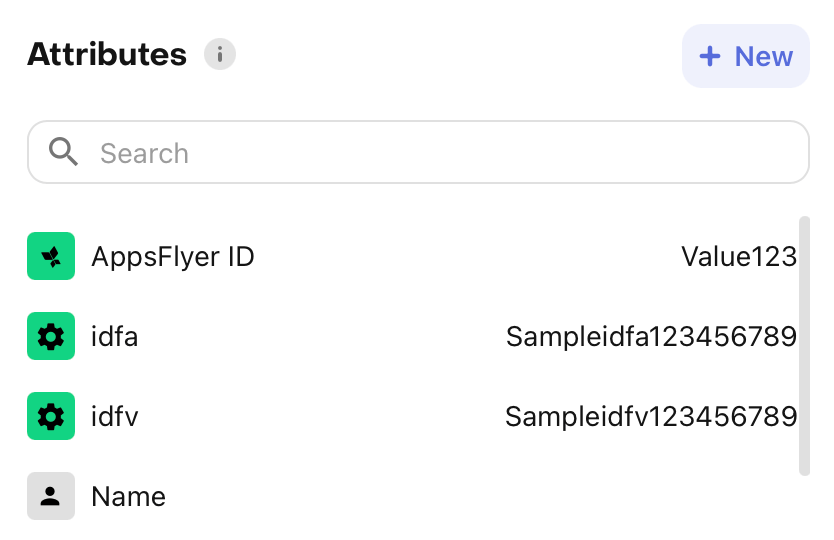Click the Attributes panel heading

107,54
